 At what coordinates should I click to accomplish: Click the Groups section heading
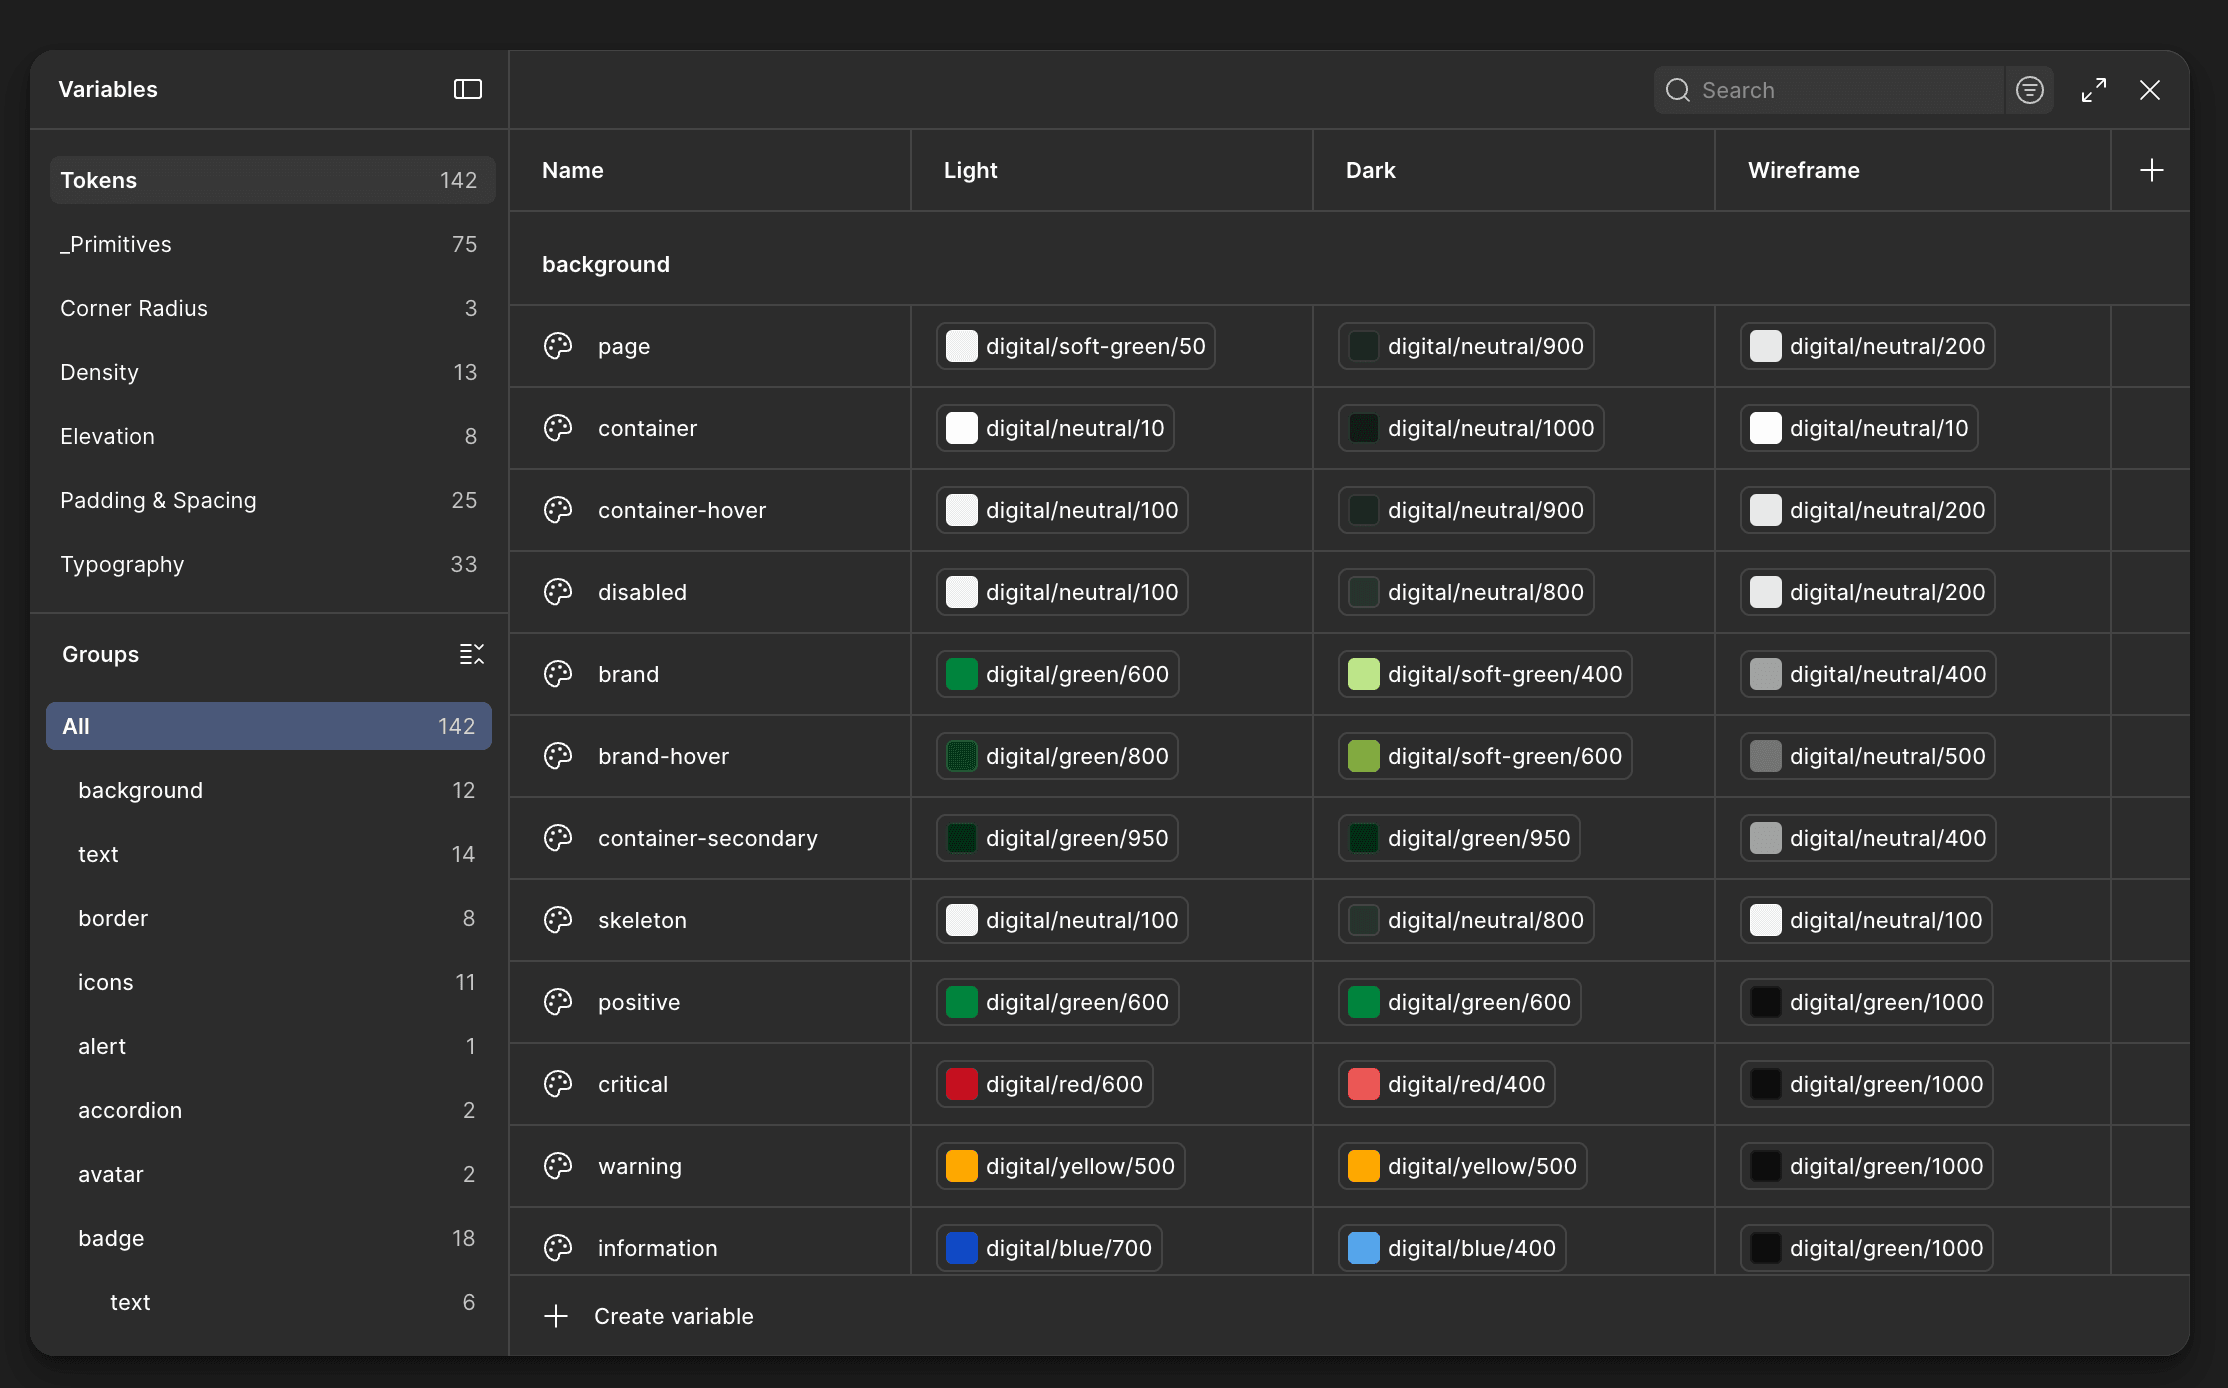coord(100,654)
